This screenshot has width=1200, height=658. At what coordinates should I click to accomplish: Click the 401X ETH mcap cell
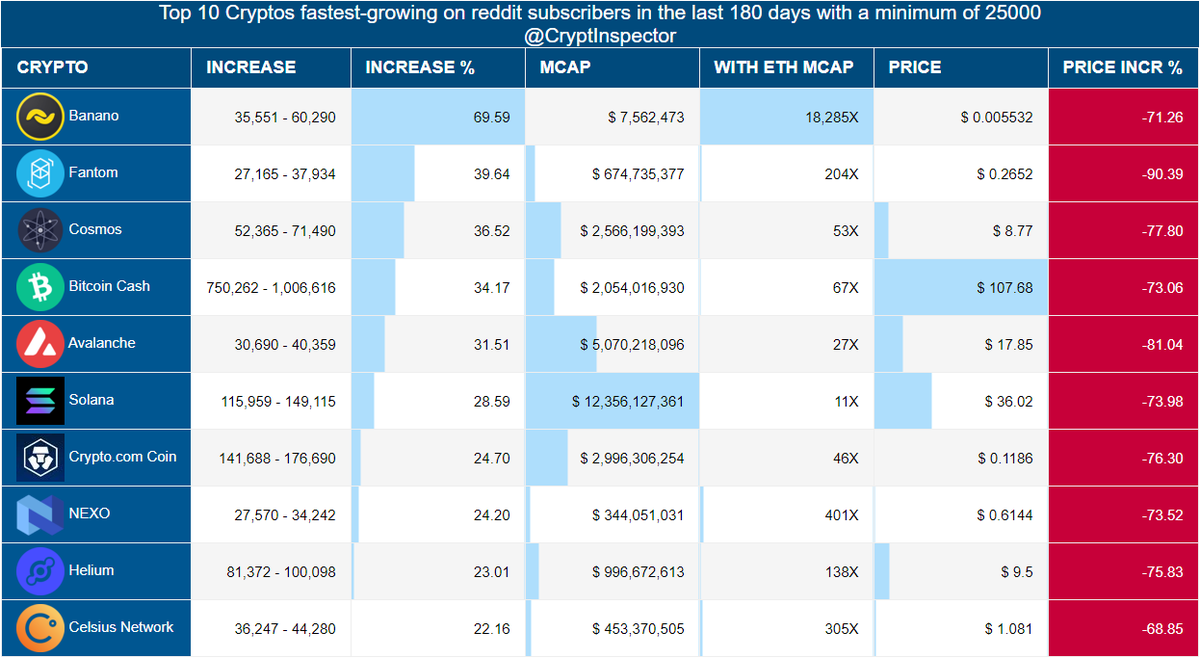(x=787, y=516)
